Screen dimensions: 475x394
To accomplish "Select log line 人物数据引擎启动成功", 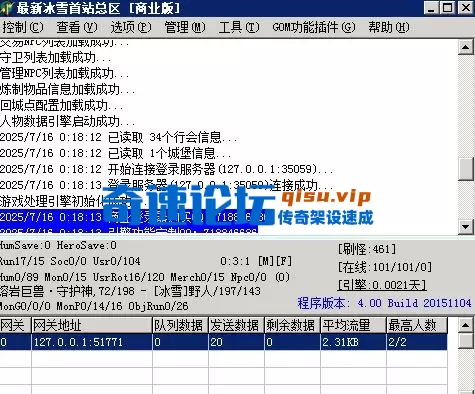I will (68, 121).
